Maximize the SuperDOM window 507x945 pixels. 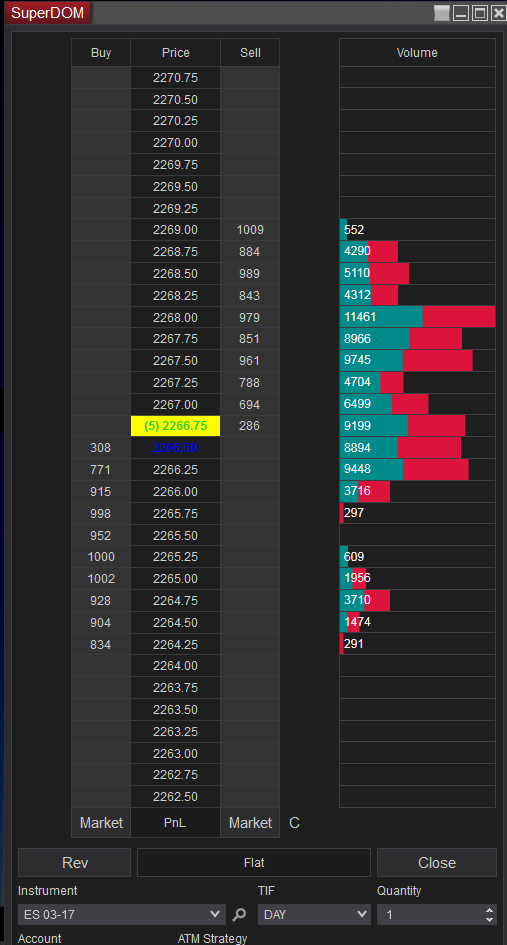click(x=480, y=13)
